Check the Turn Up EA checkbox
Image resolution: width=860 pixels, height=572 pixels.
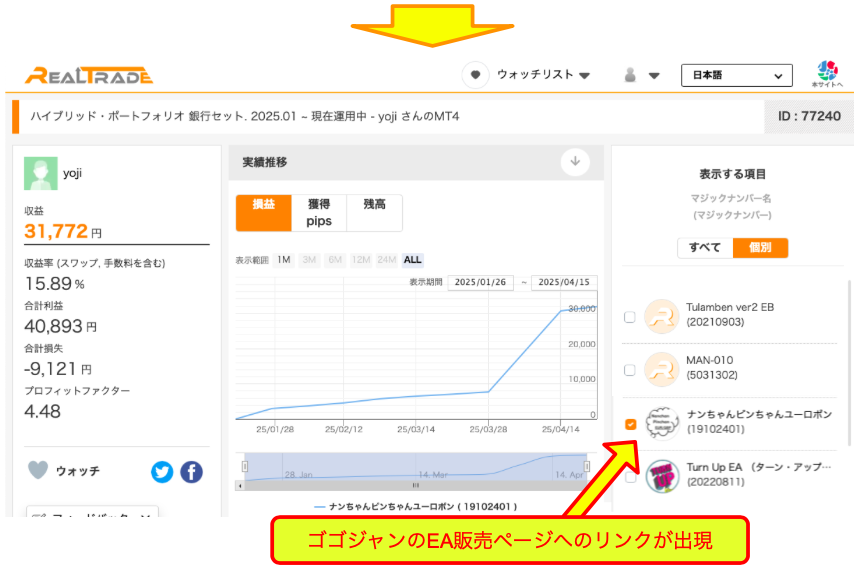point(631,477)
